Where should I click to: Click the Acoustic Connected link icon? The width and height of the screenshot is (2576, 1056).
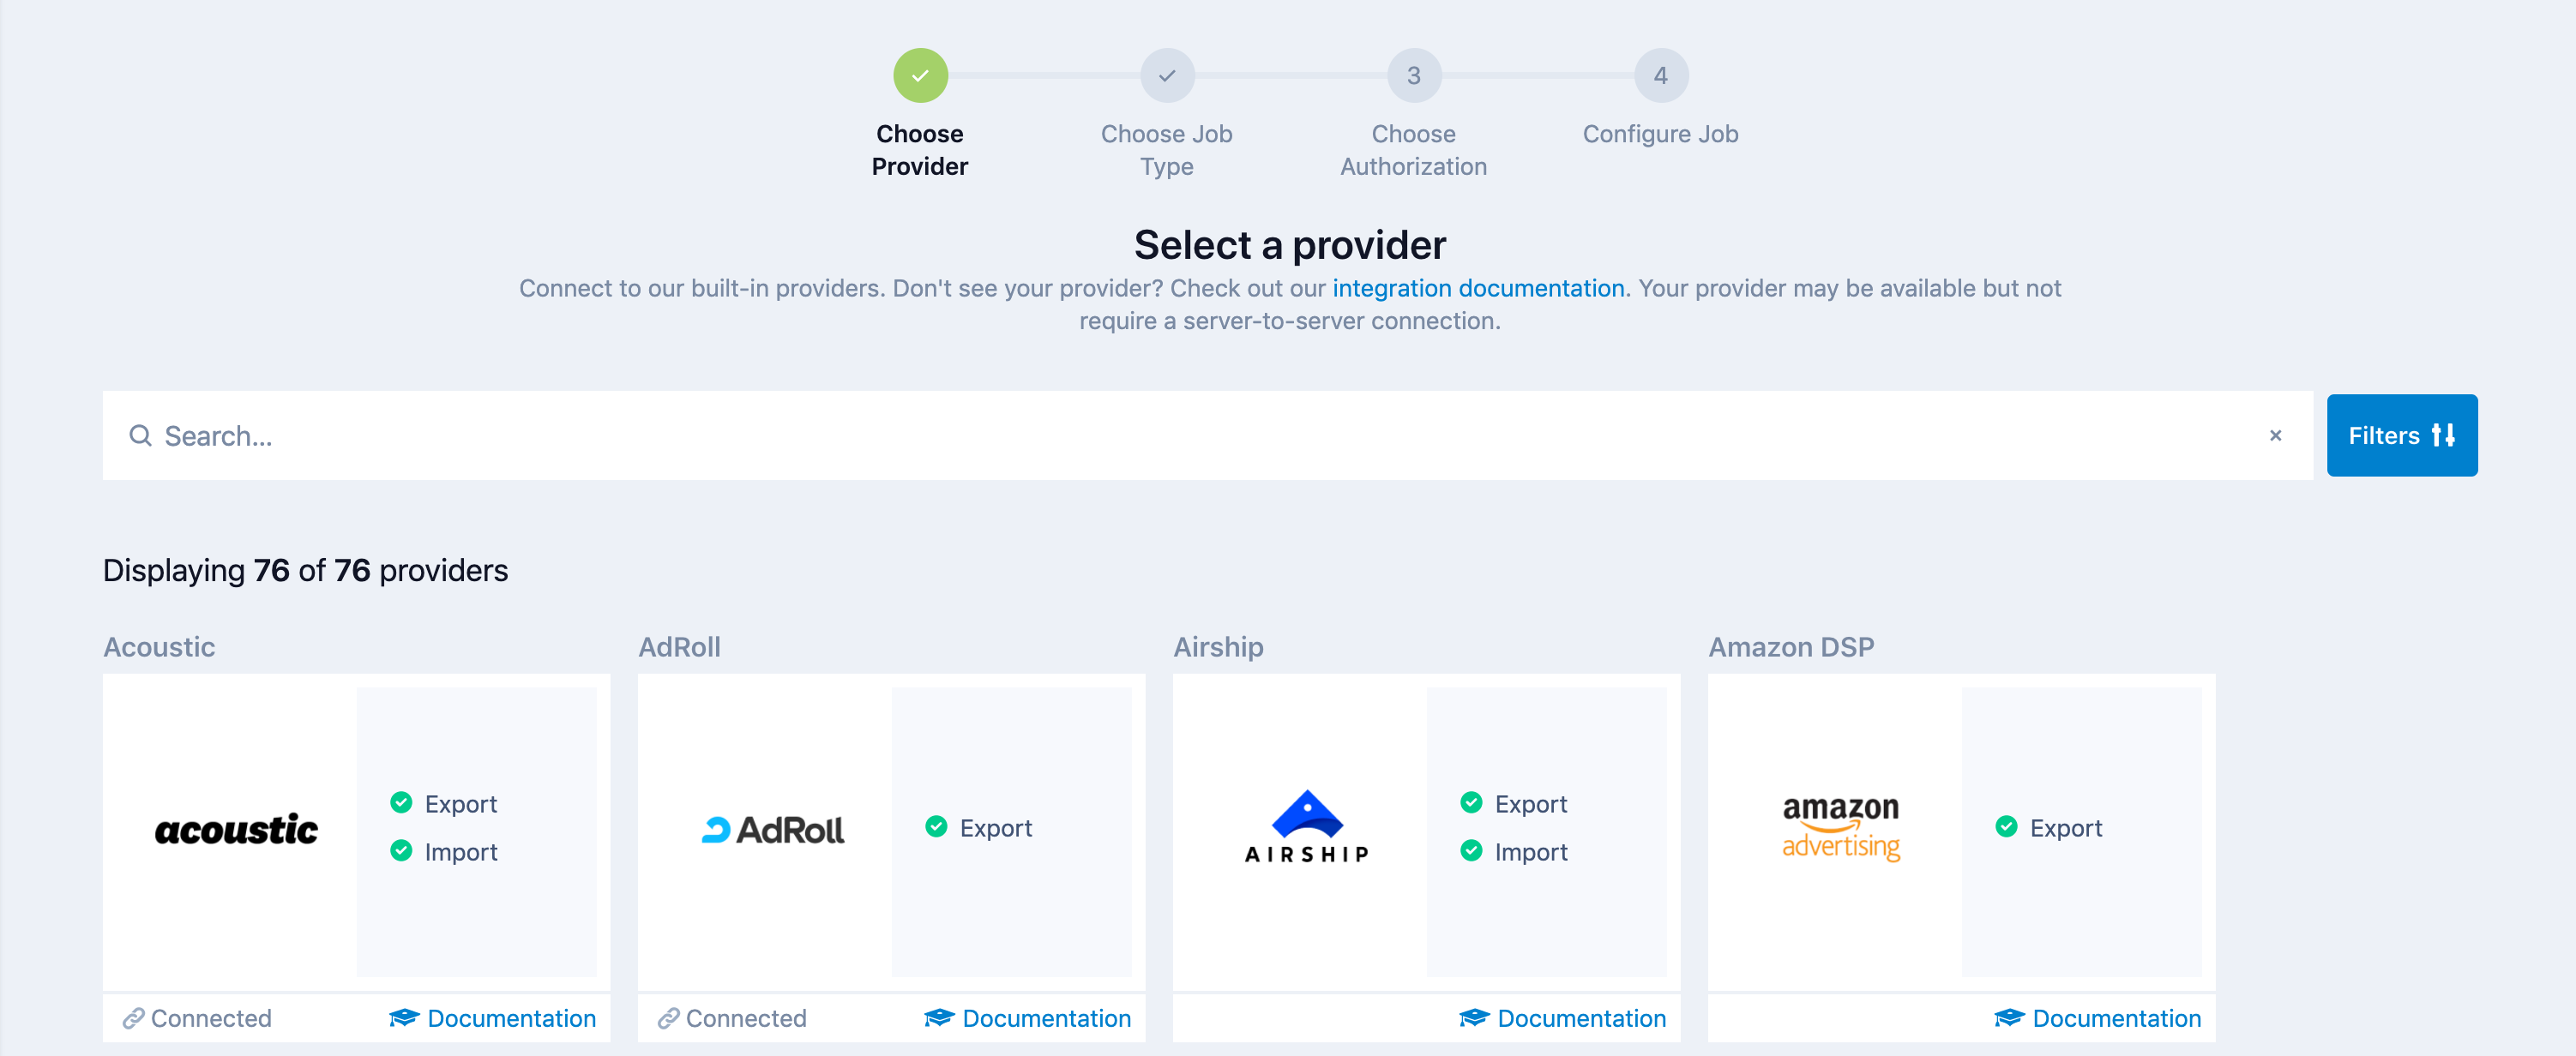pyautogui.click(x=133, y=1019)
